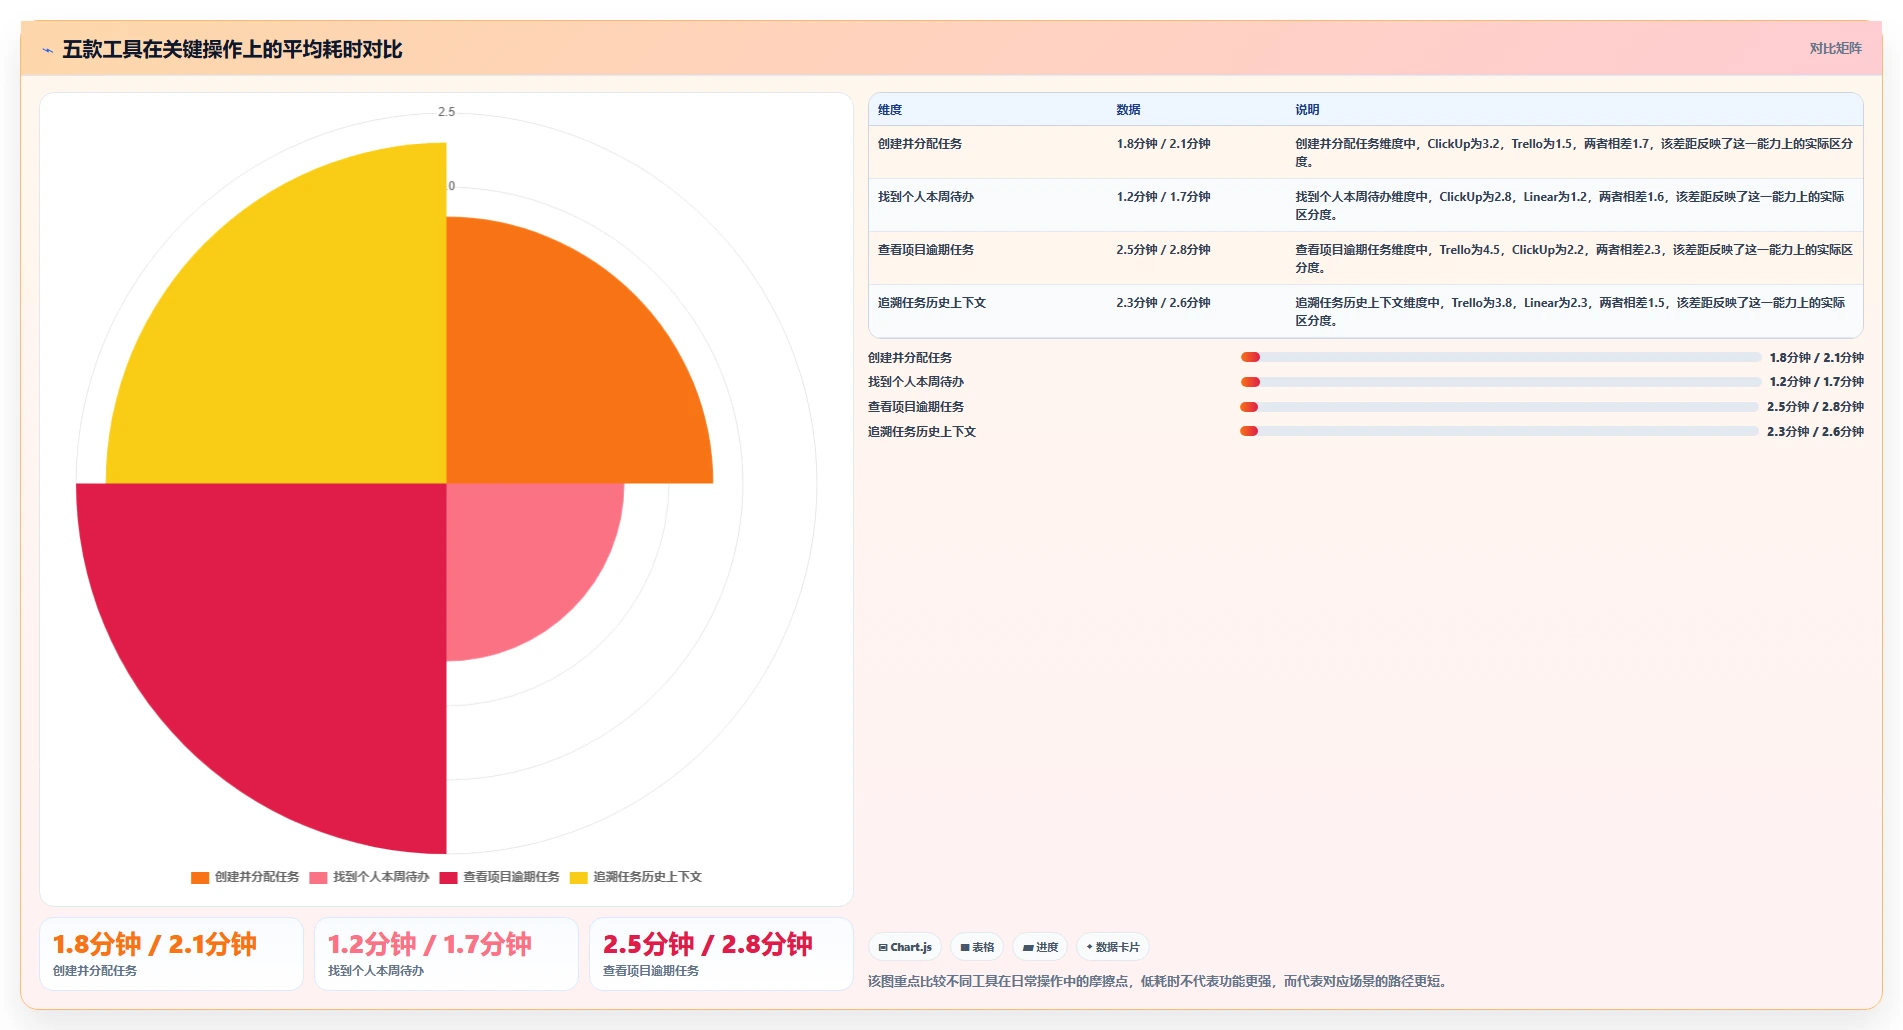This screenshot has width=1903, height=1030.
Task: Click the 找到个人本周待办 progress bar
Action: (x=1500, y=382)
